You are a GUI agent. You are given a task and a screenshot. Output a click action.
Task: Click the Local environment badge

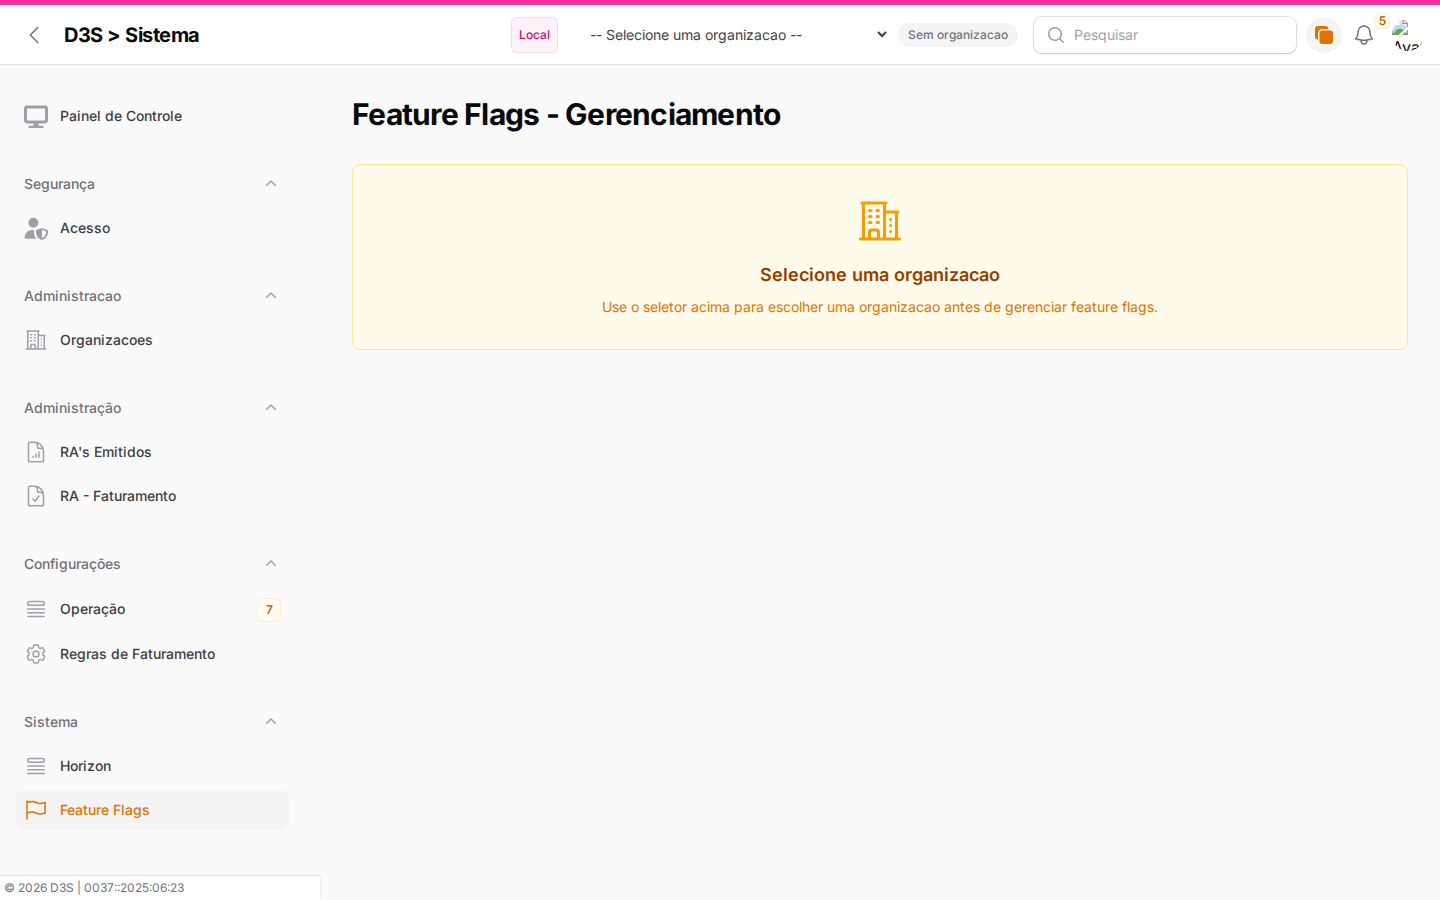(534, 35)
